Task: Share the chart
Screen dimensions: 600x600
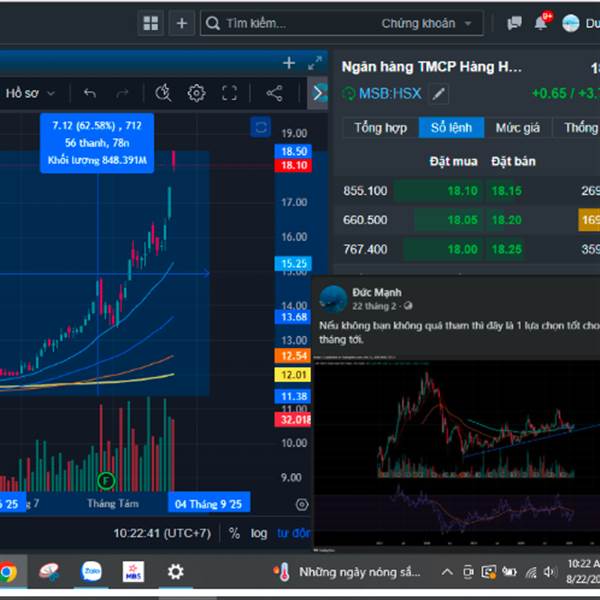Action: pyautogui.click(x=274, y=93)
